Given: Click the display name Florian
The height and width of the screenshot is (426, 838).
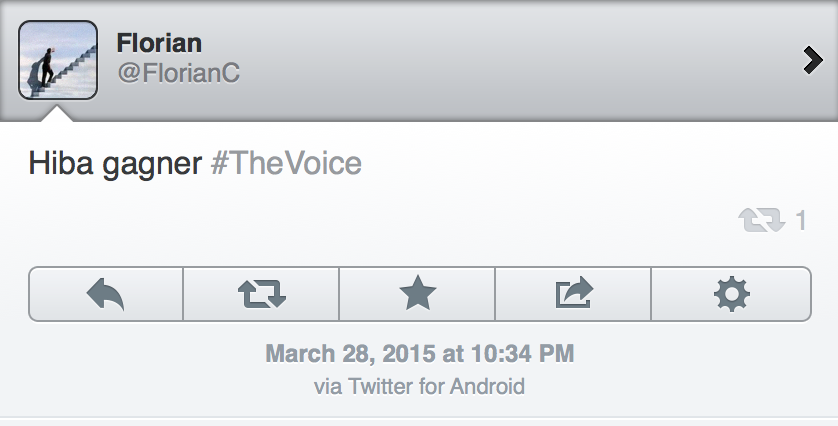Looking at the screenshot, I should point(159,43).
